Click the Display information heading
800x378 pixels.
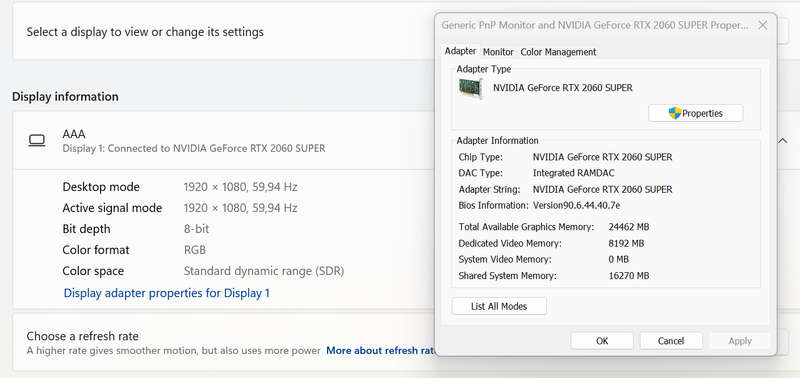pyautogui.click(x=65, y=96)
